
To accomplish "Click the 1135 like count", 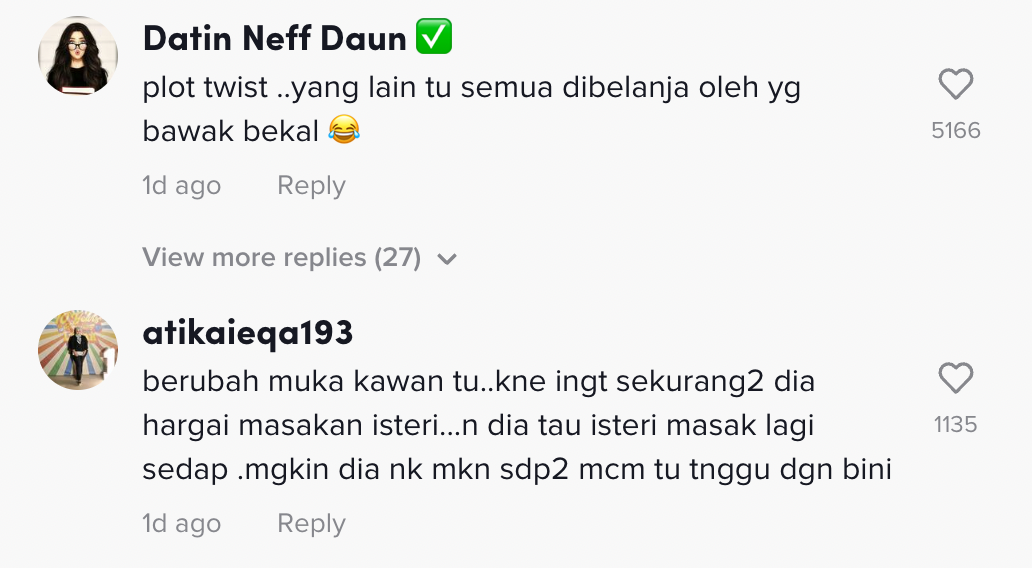I will click(955, 425).
